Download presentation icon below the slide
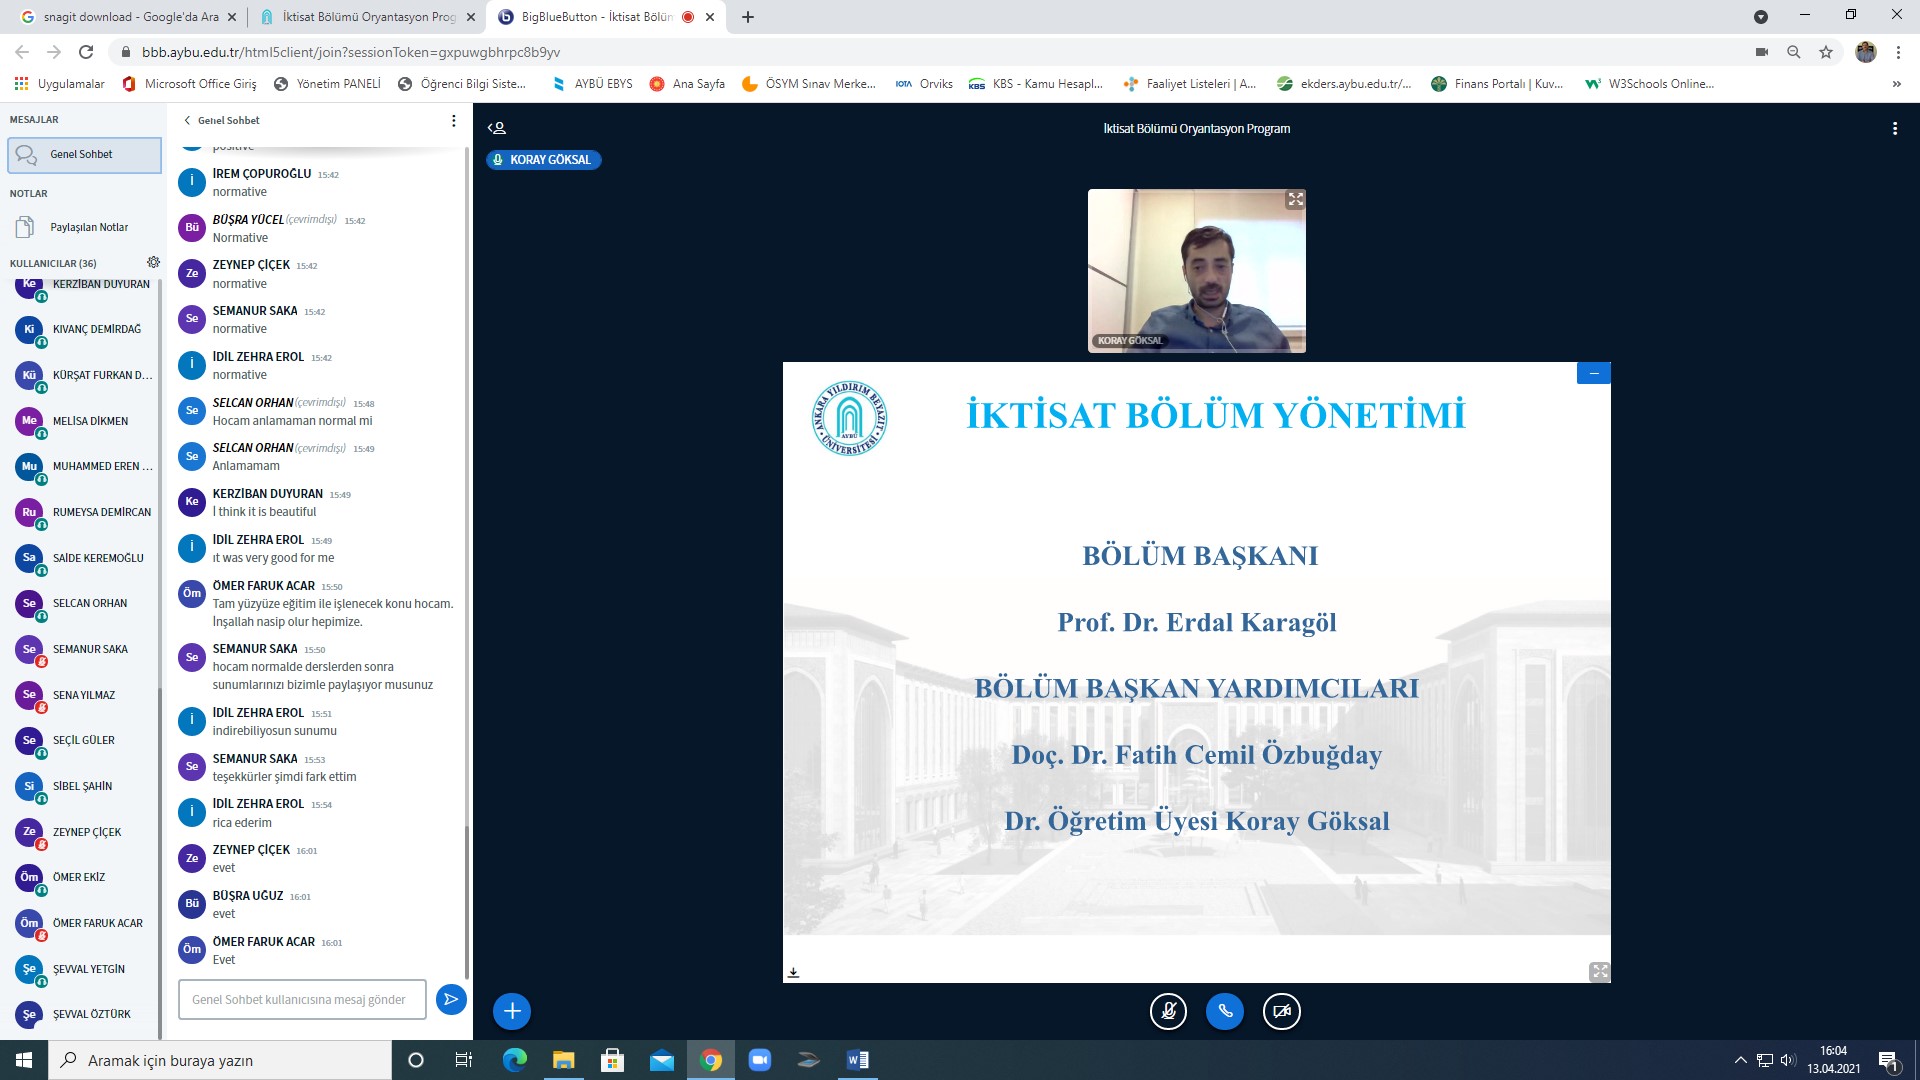Image resolution: width=1920 pixels, height=1080 pixels. 793,972
